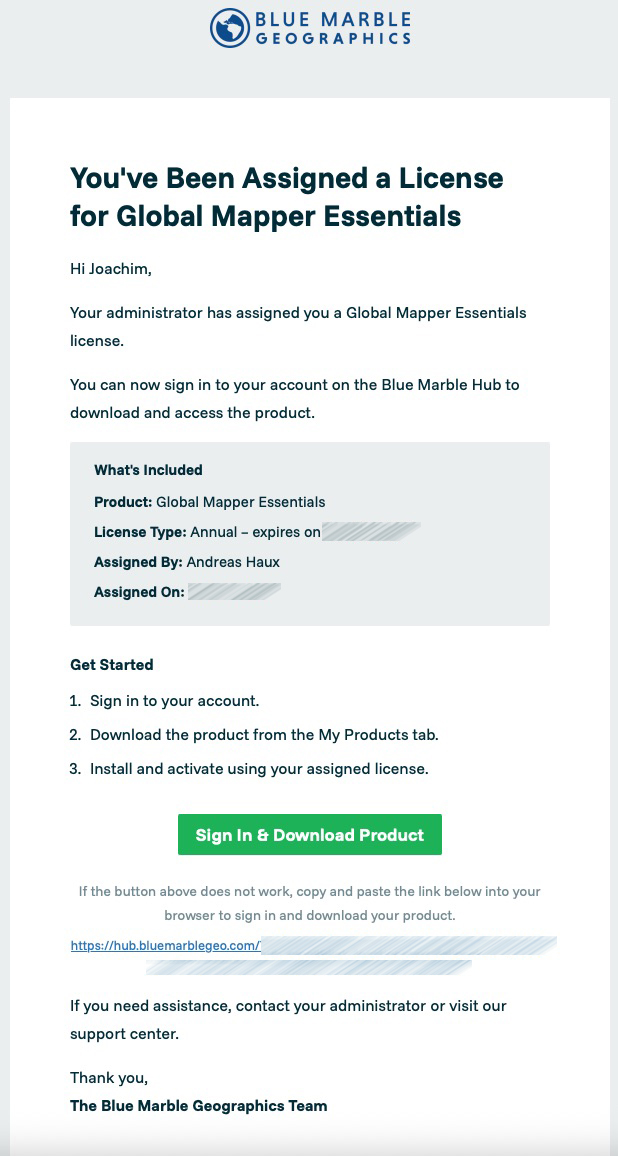Click the Sign In & Download Product button

click(310, 835)
